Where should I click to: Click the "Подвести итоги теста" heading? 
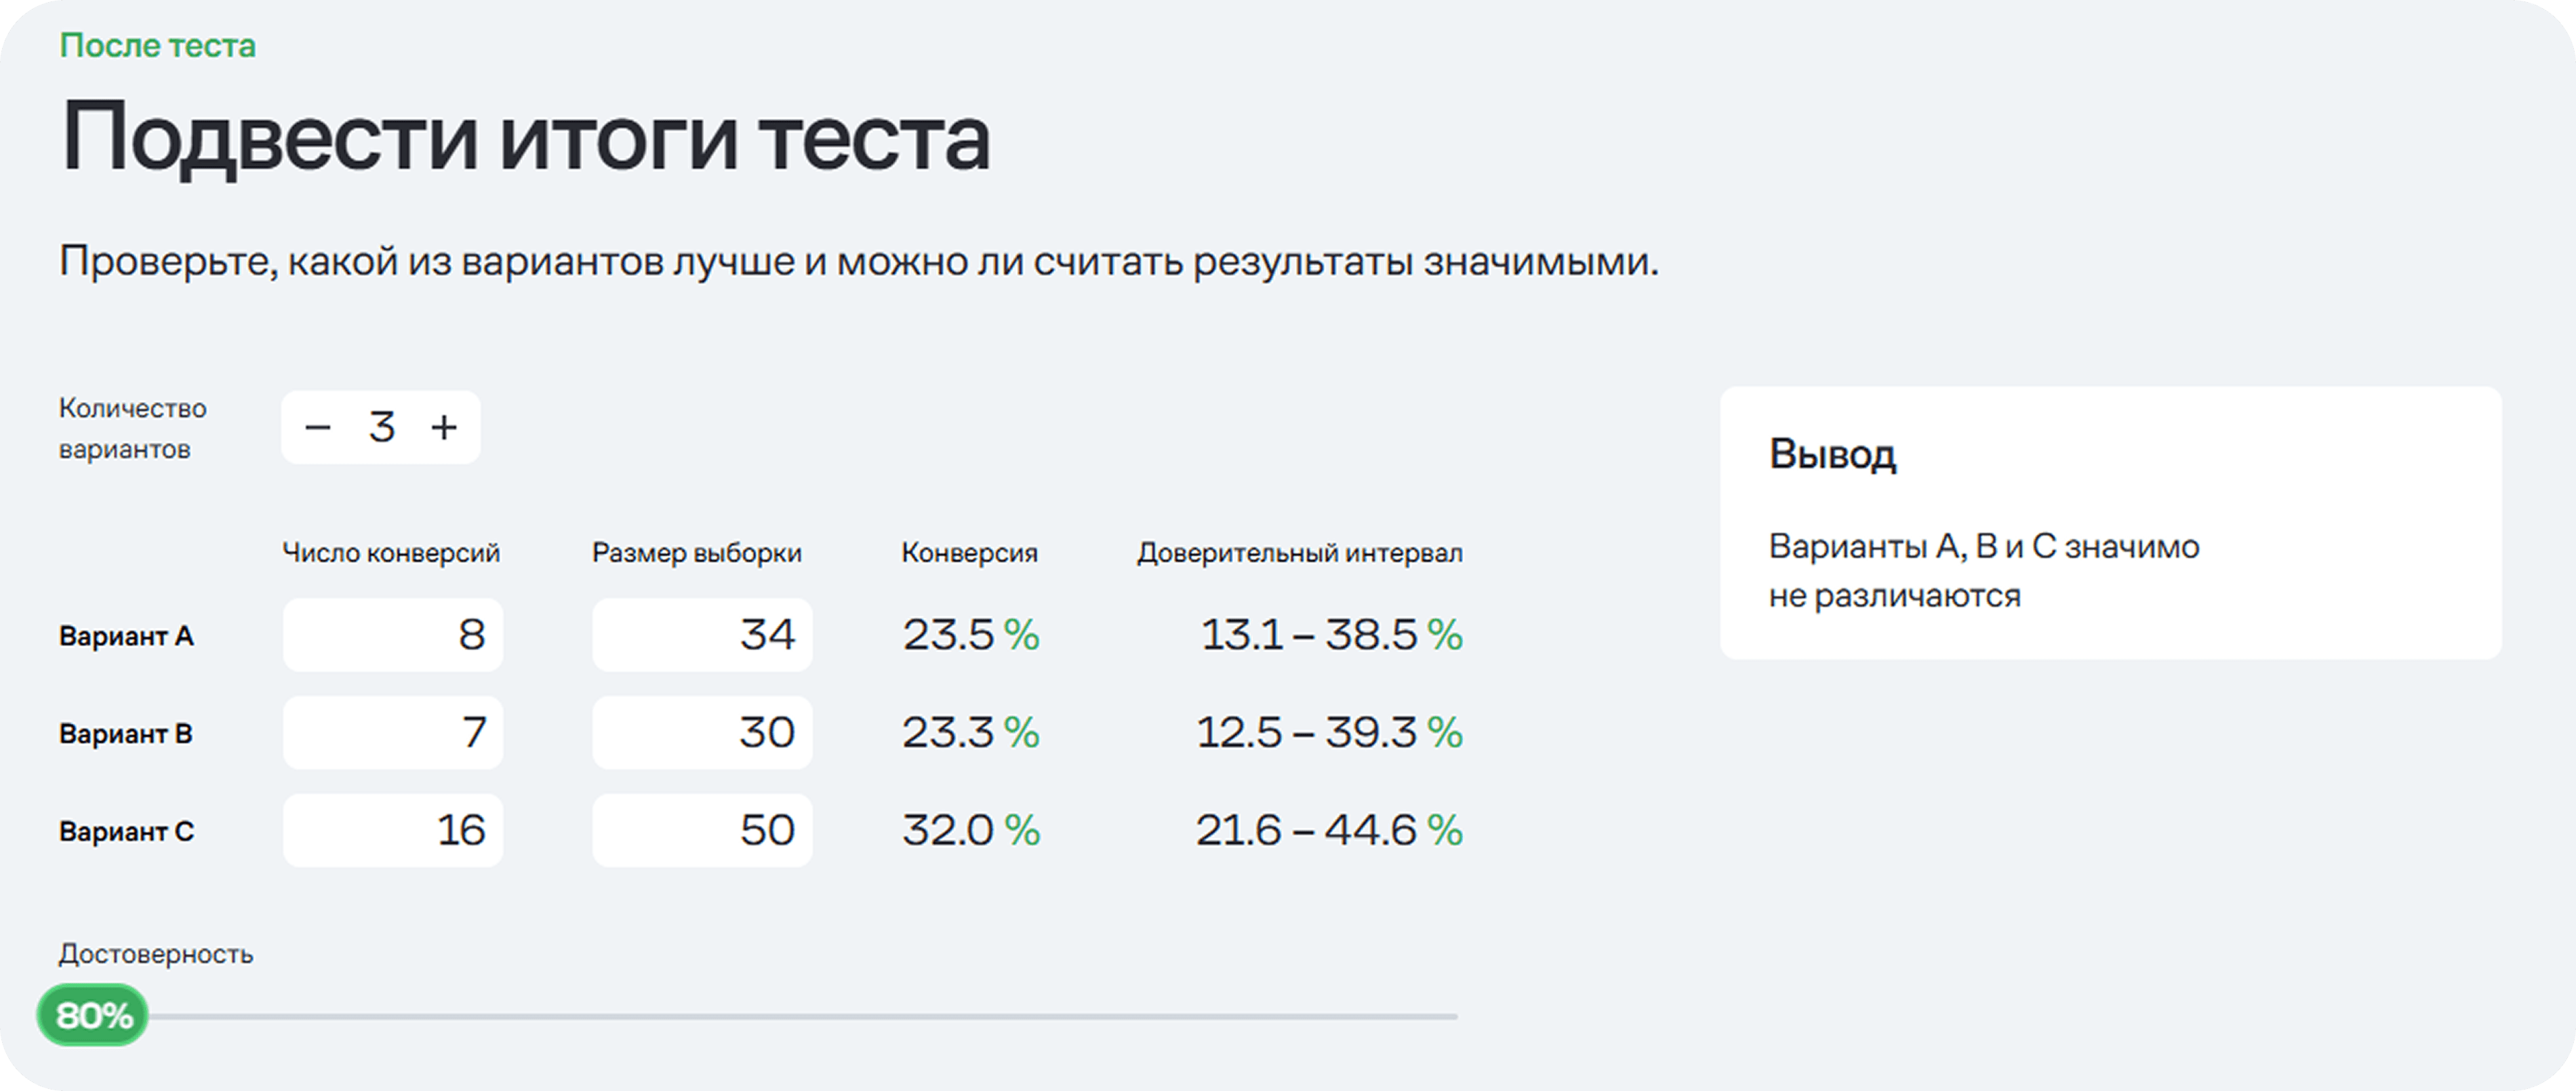pyautogui.click(x=526, y=138)
